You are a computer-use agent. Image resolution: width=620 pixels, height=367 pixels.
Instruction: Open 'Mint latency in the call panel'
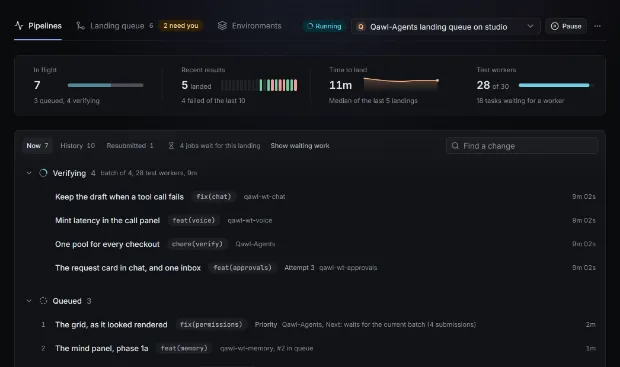[108, 221]
